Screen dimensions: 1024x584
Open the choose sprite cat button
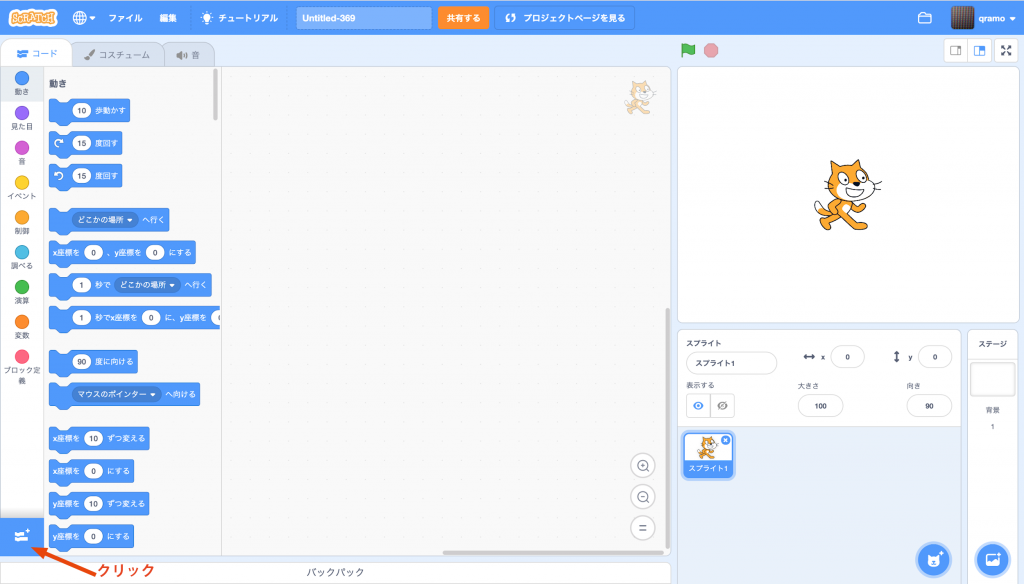tap(934, 559)
